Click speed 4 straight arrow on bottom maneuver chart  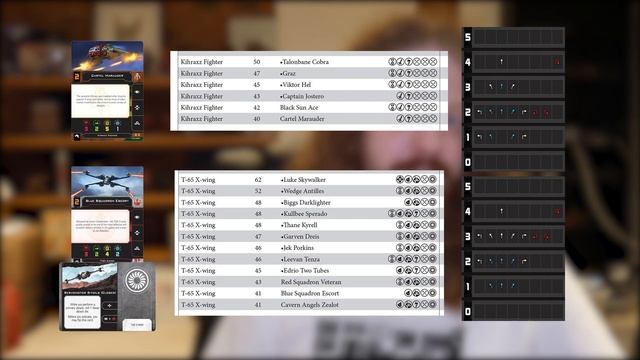[502, 211]
